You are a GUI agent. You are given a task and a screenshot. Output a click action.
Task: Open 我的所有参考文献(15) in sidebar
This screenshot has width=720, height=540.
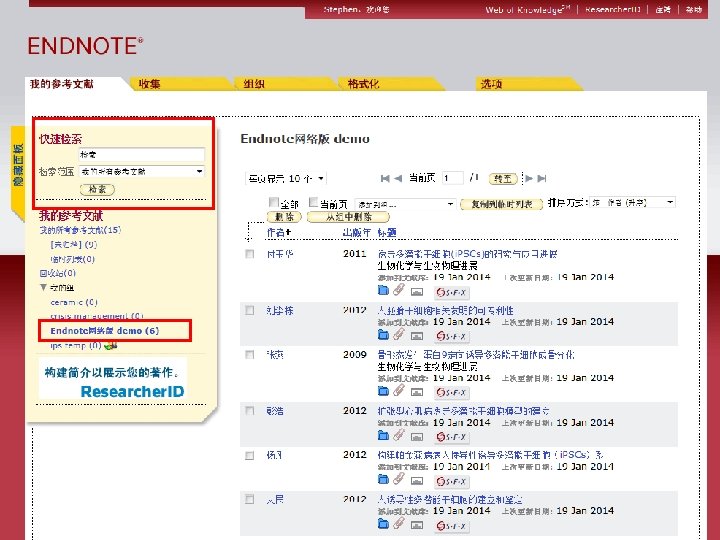[x=80, y=230]
